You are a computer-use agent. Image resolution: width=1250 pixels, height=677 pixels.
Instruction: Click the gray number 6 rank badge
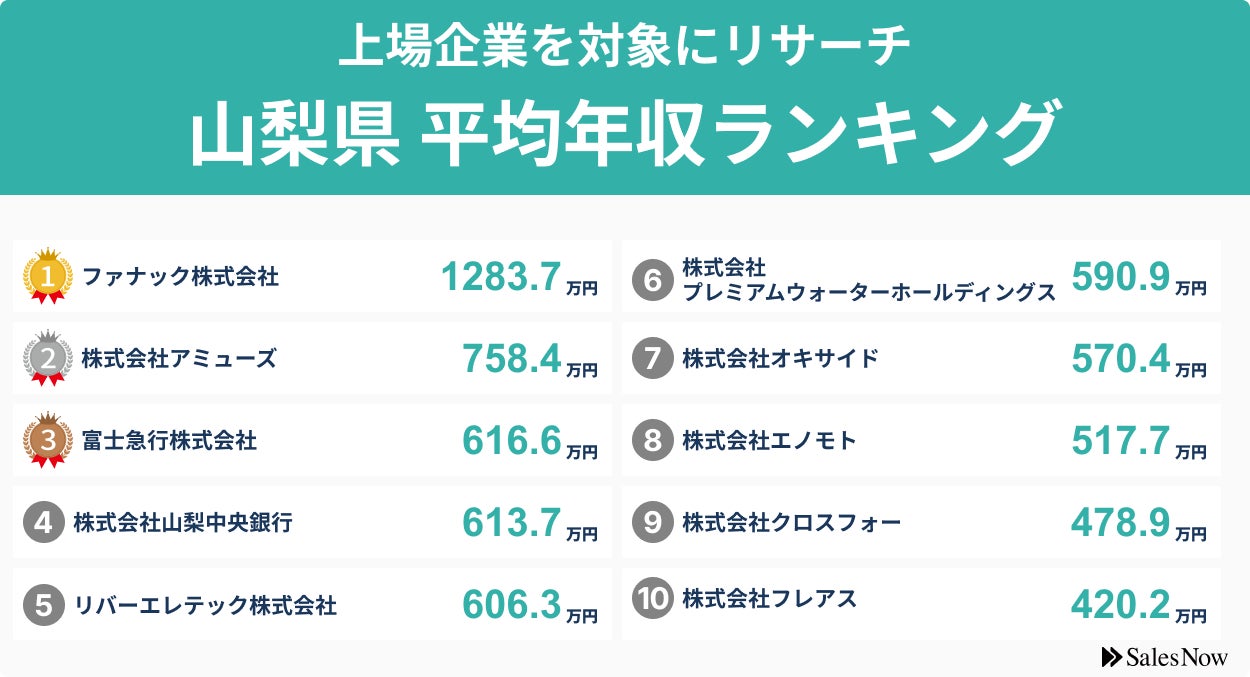coord(652,280)
